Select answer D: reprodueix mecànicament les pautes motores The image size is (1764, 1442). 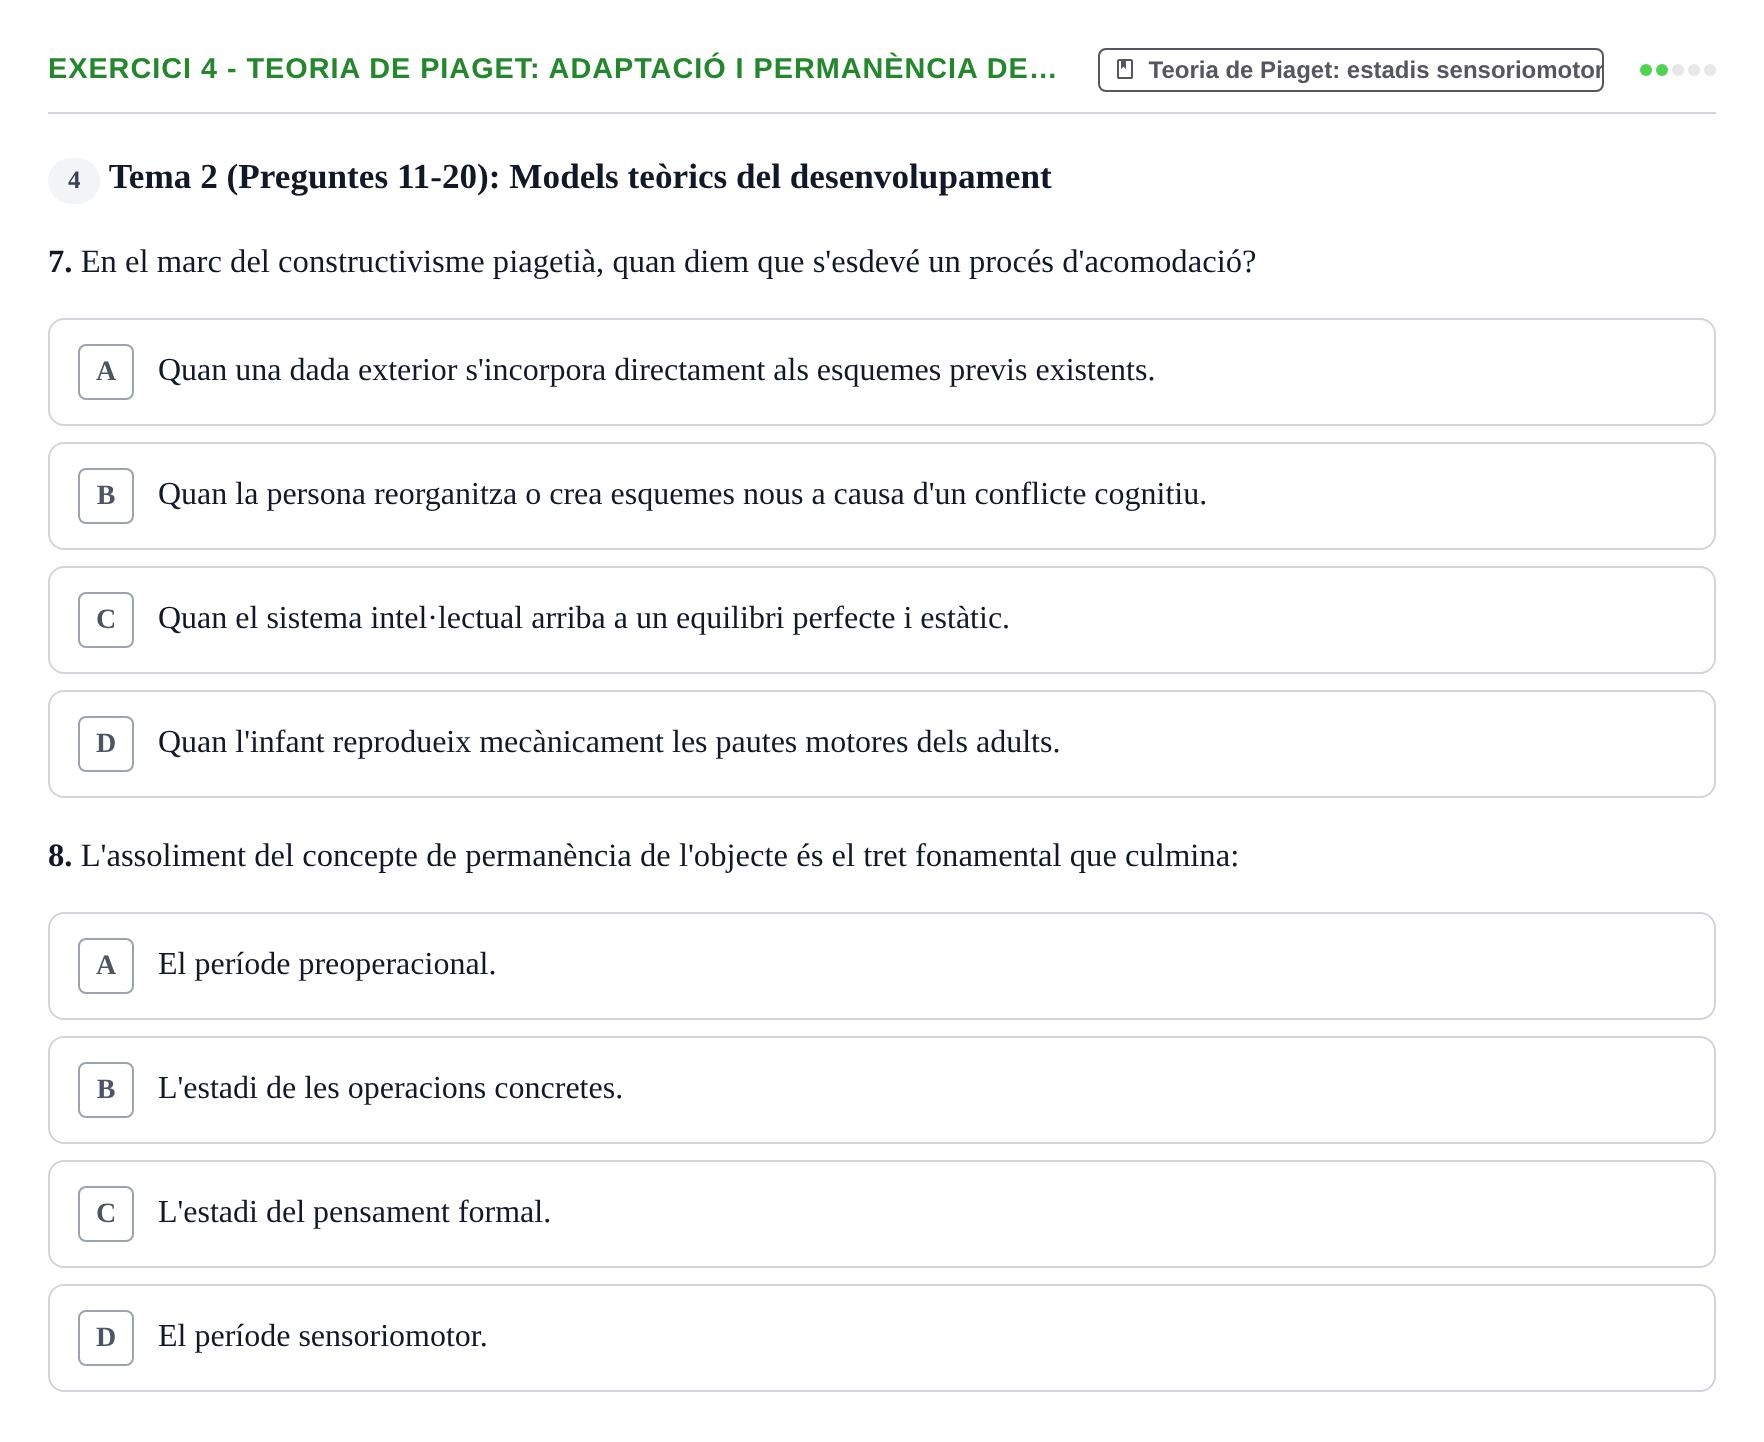882,744
